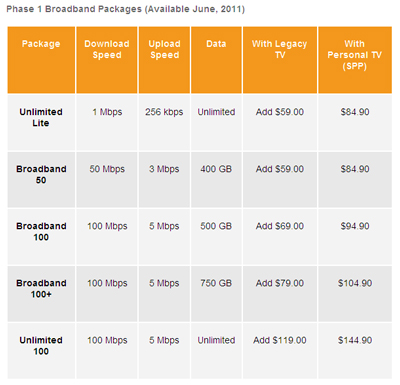The image size is (400, 385).
Task: Select the 400 GB data cell
Action: coord(216,169)
